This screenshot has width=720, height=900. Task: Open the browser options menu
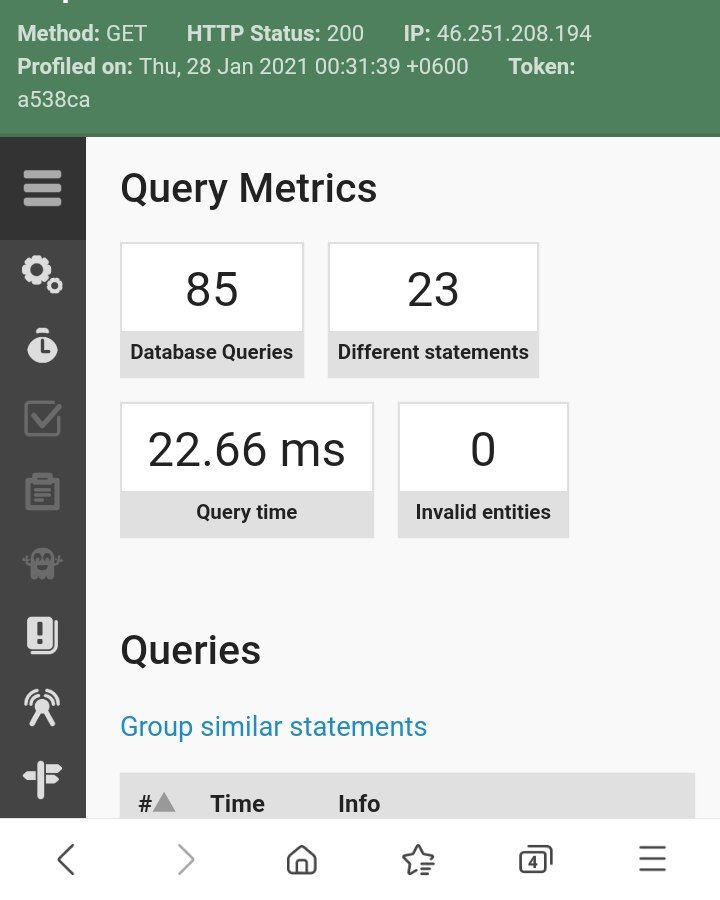(652, 859)
